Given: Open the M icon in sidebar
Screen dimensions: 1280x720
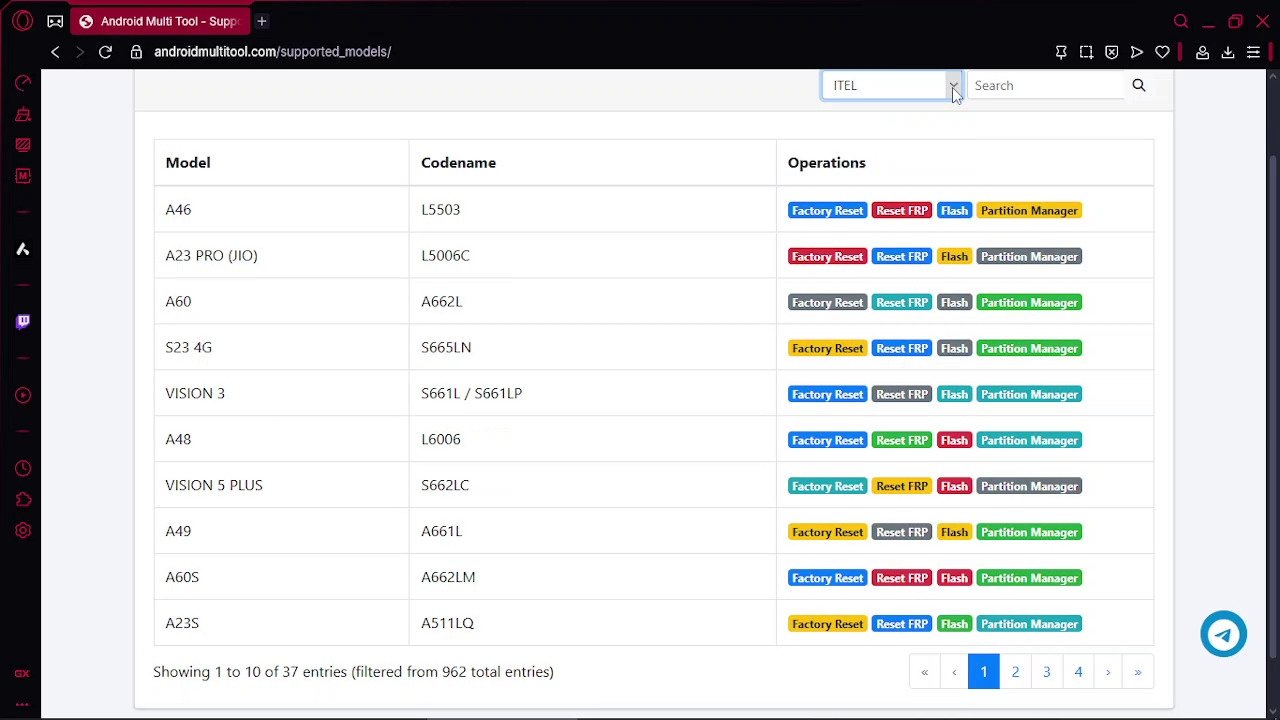Looking at the screenshot, I should pyautogui.click(x=22, y=176).
